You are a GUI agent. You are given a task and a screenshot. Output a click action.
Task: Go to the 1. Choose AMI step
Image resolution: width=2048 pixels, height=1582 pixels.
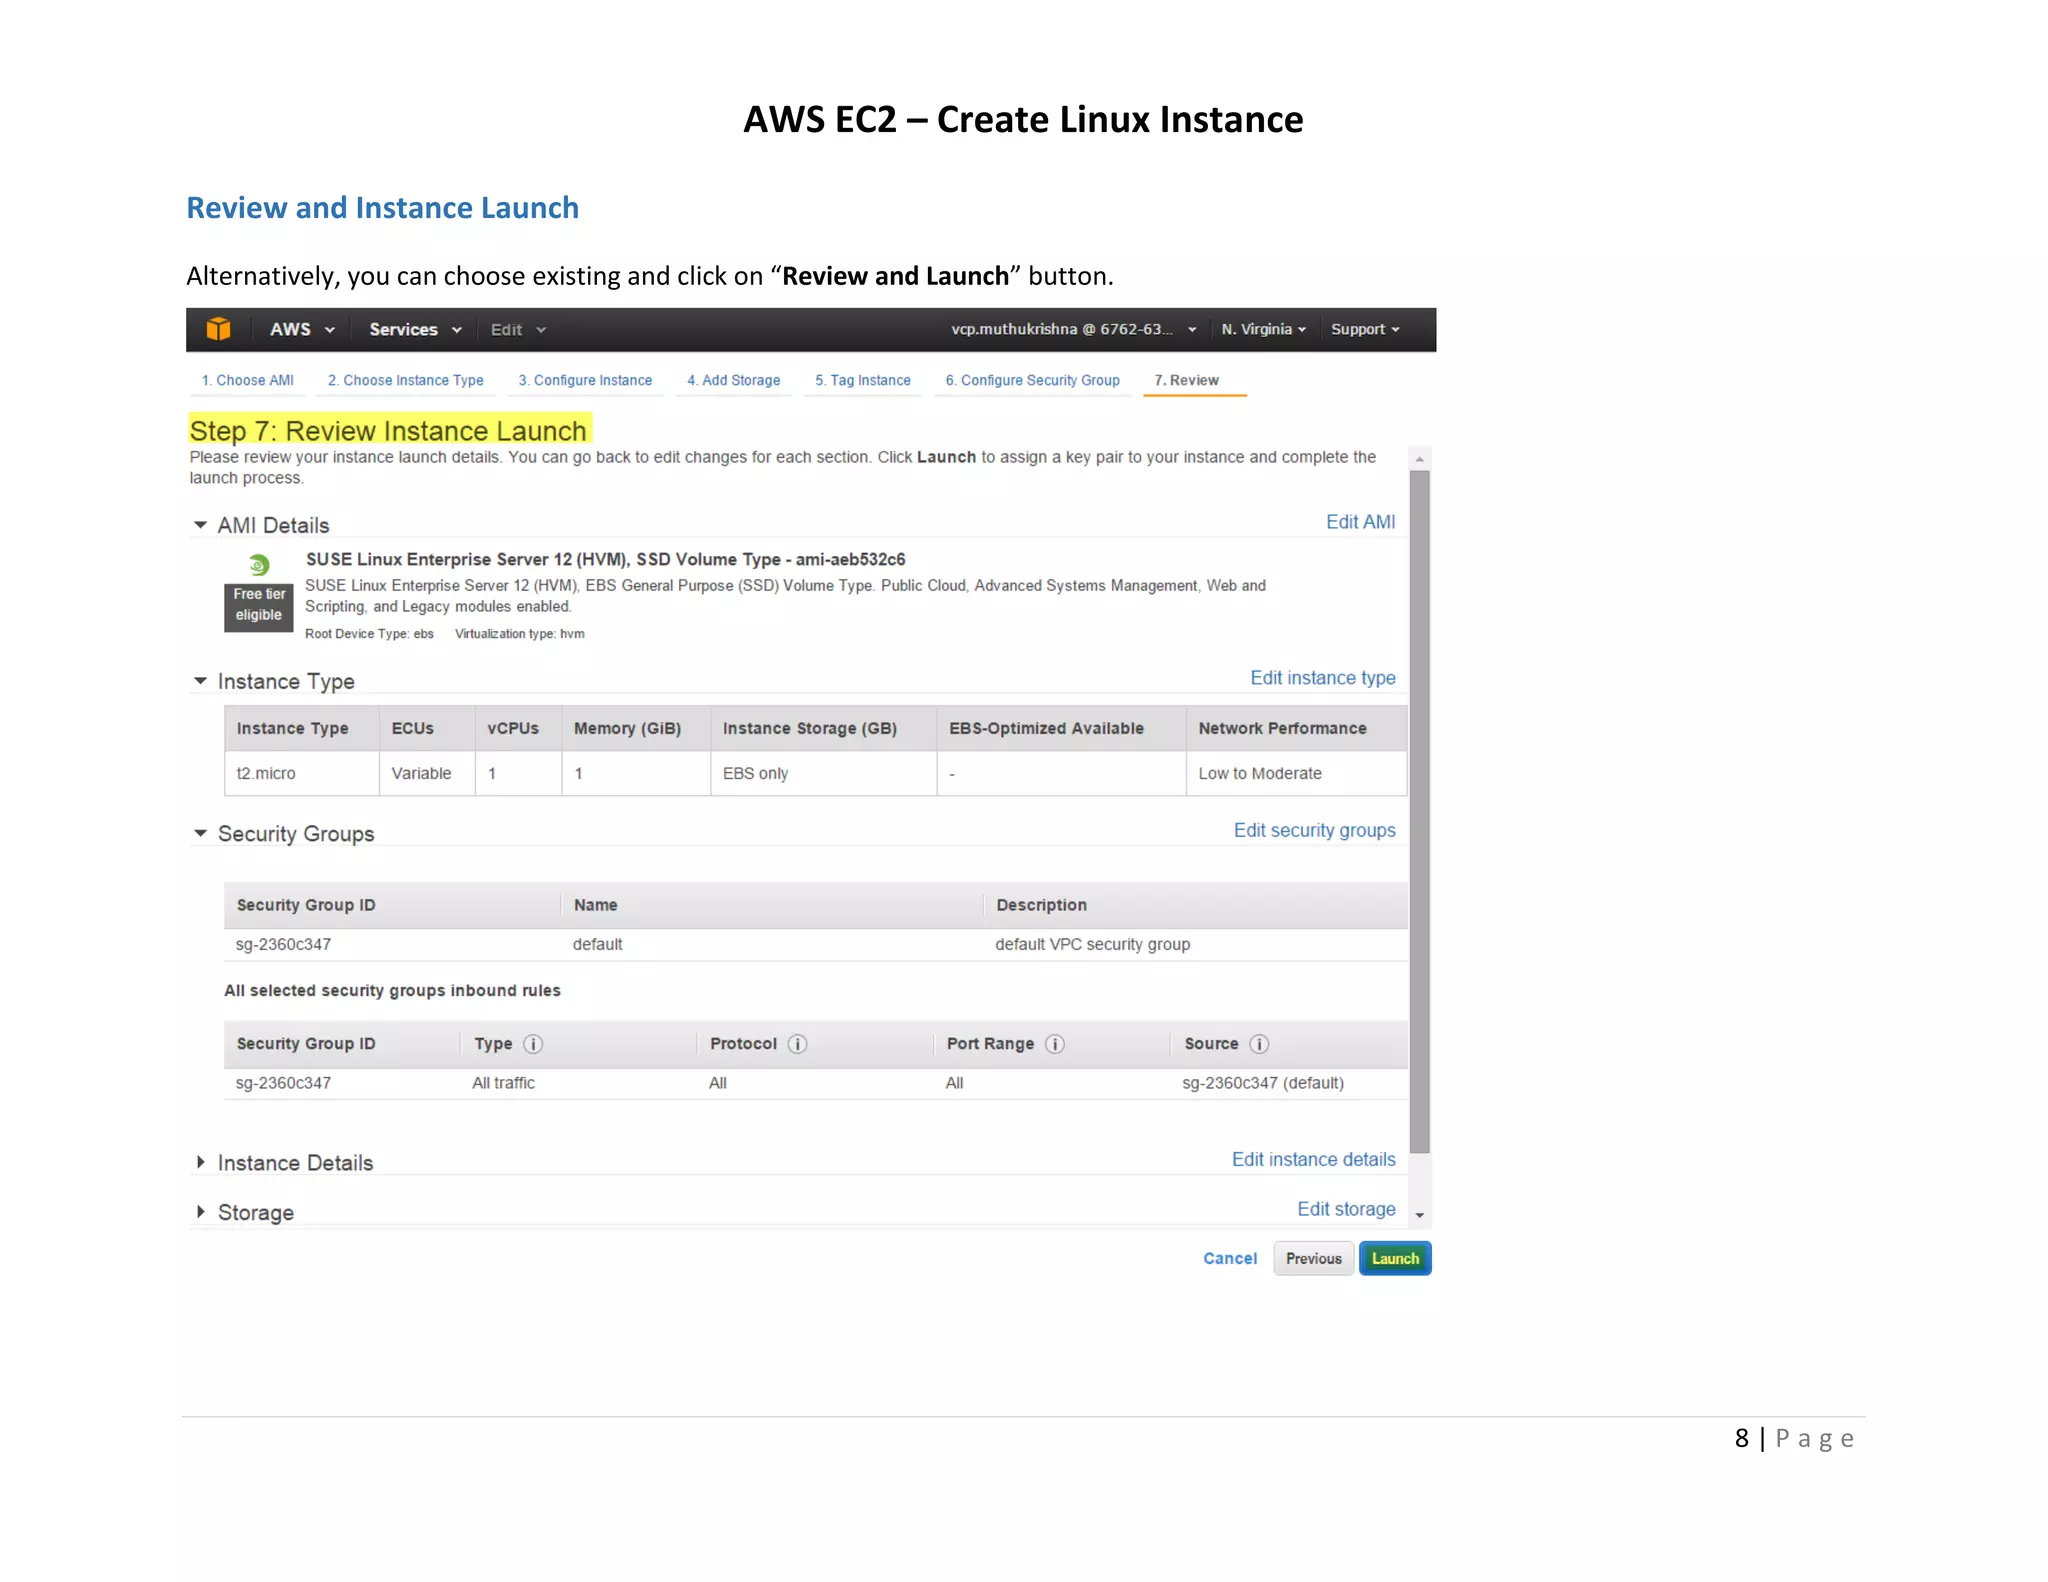coord(247,380)
